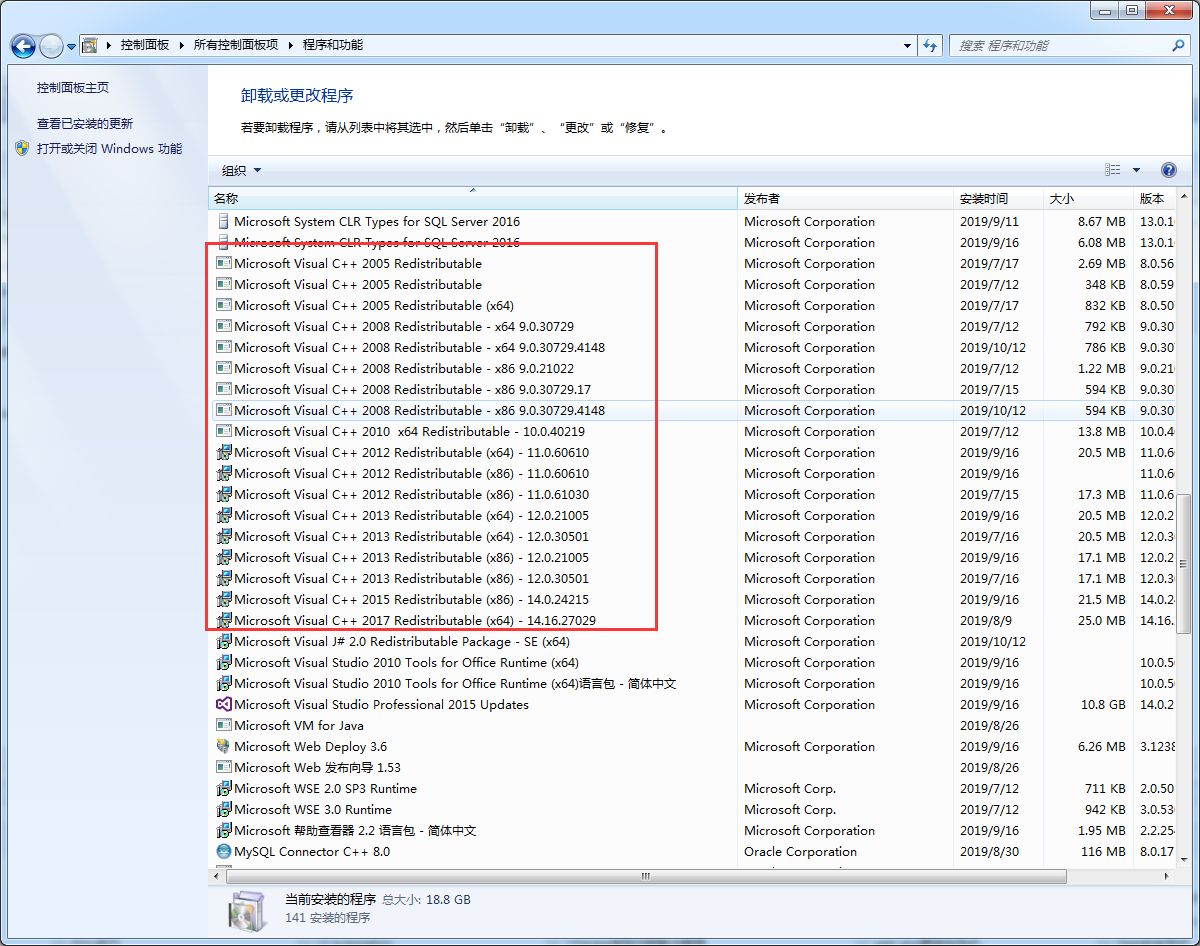Click the horizontal scrollbar thumb
Screen dimensions: 1200x946
tap(645, 876)
